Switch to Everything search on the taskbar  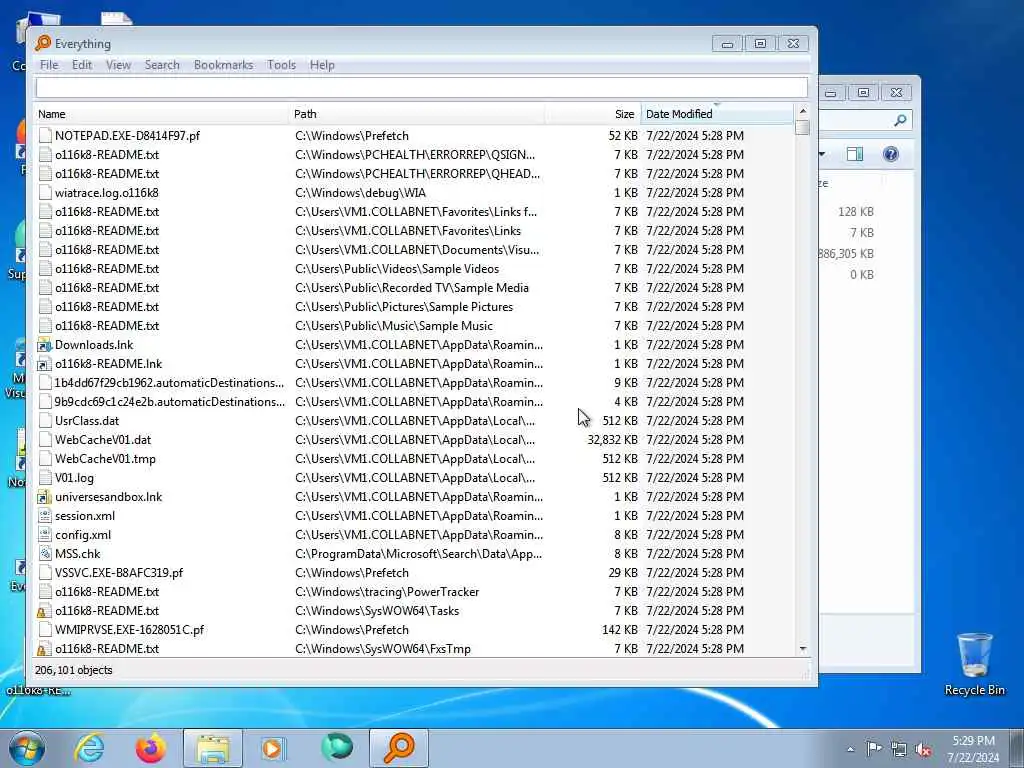(x=399, y=748)
